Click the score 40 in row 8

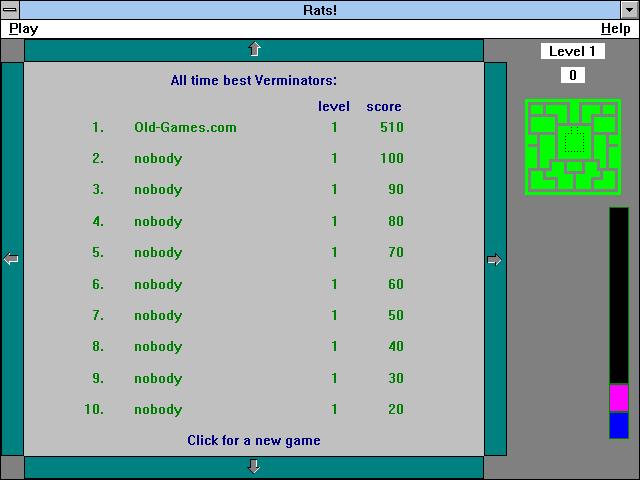[x=396, y=346]
